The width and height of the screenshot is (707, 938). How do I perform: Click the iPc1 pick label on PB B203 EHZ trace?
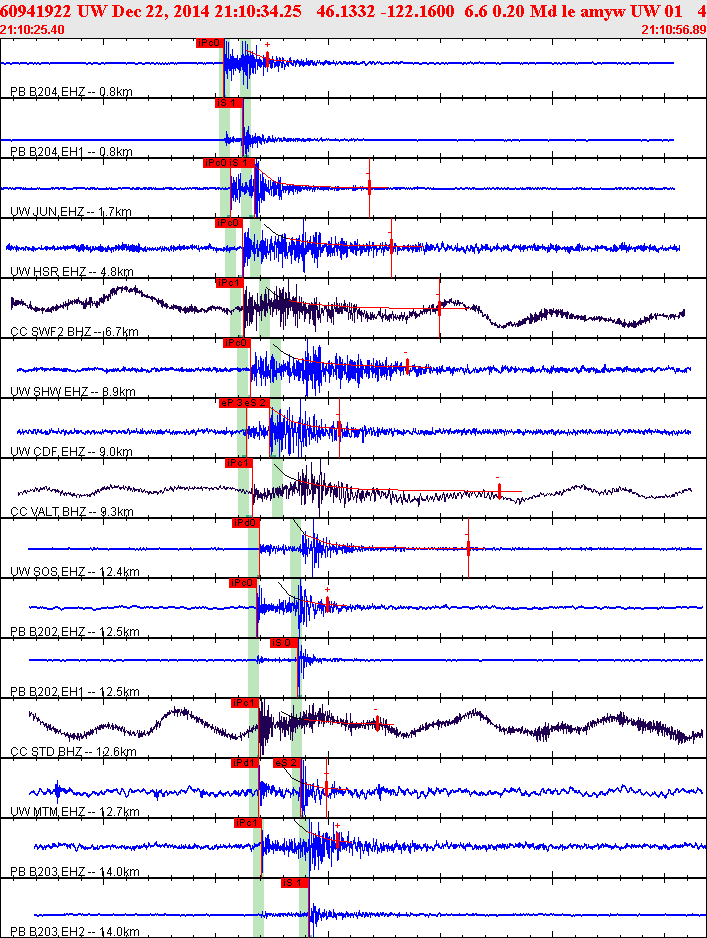tap(248, 823)
